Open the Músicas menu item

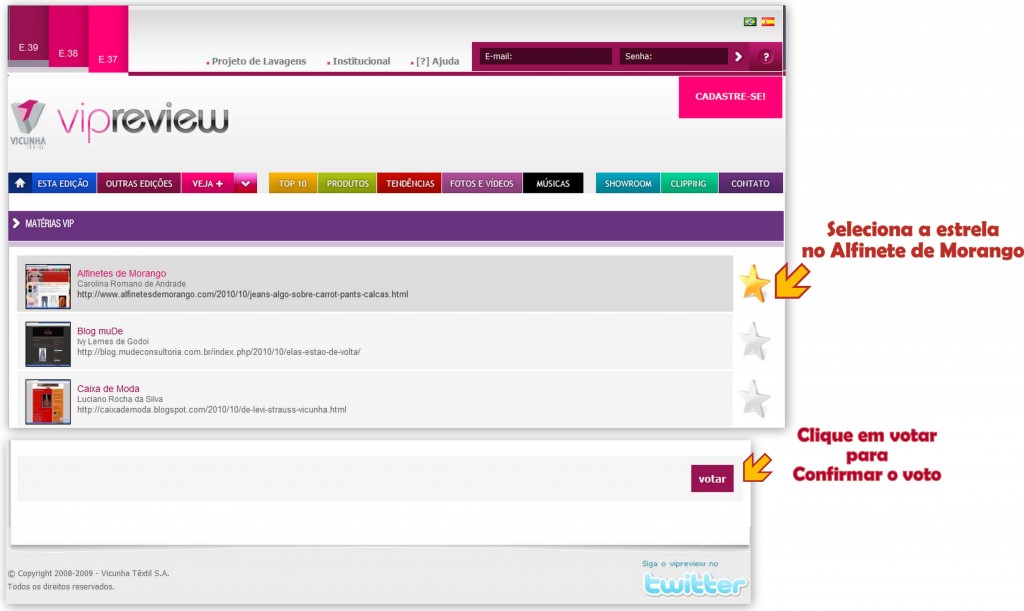pos(553,183)
